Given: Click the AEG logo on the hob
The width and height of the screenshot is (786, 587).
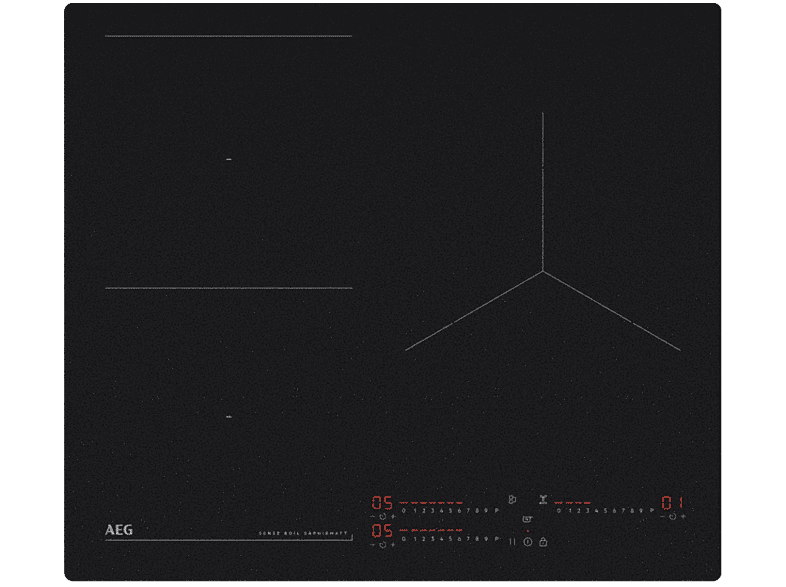Looking at the screenshot, I should [x=118, y=531].
